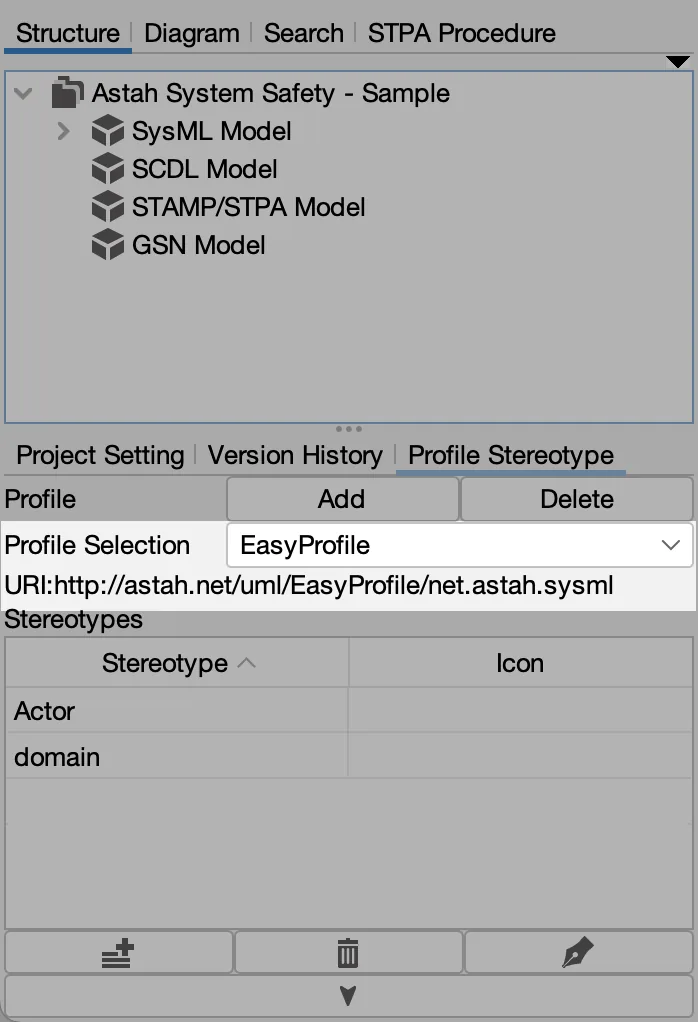Open the black triangle panel menu
698x1022 pixels.
[678, 62]
